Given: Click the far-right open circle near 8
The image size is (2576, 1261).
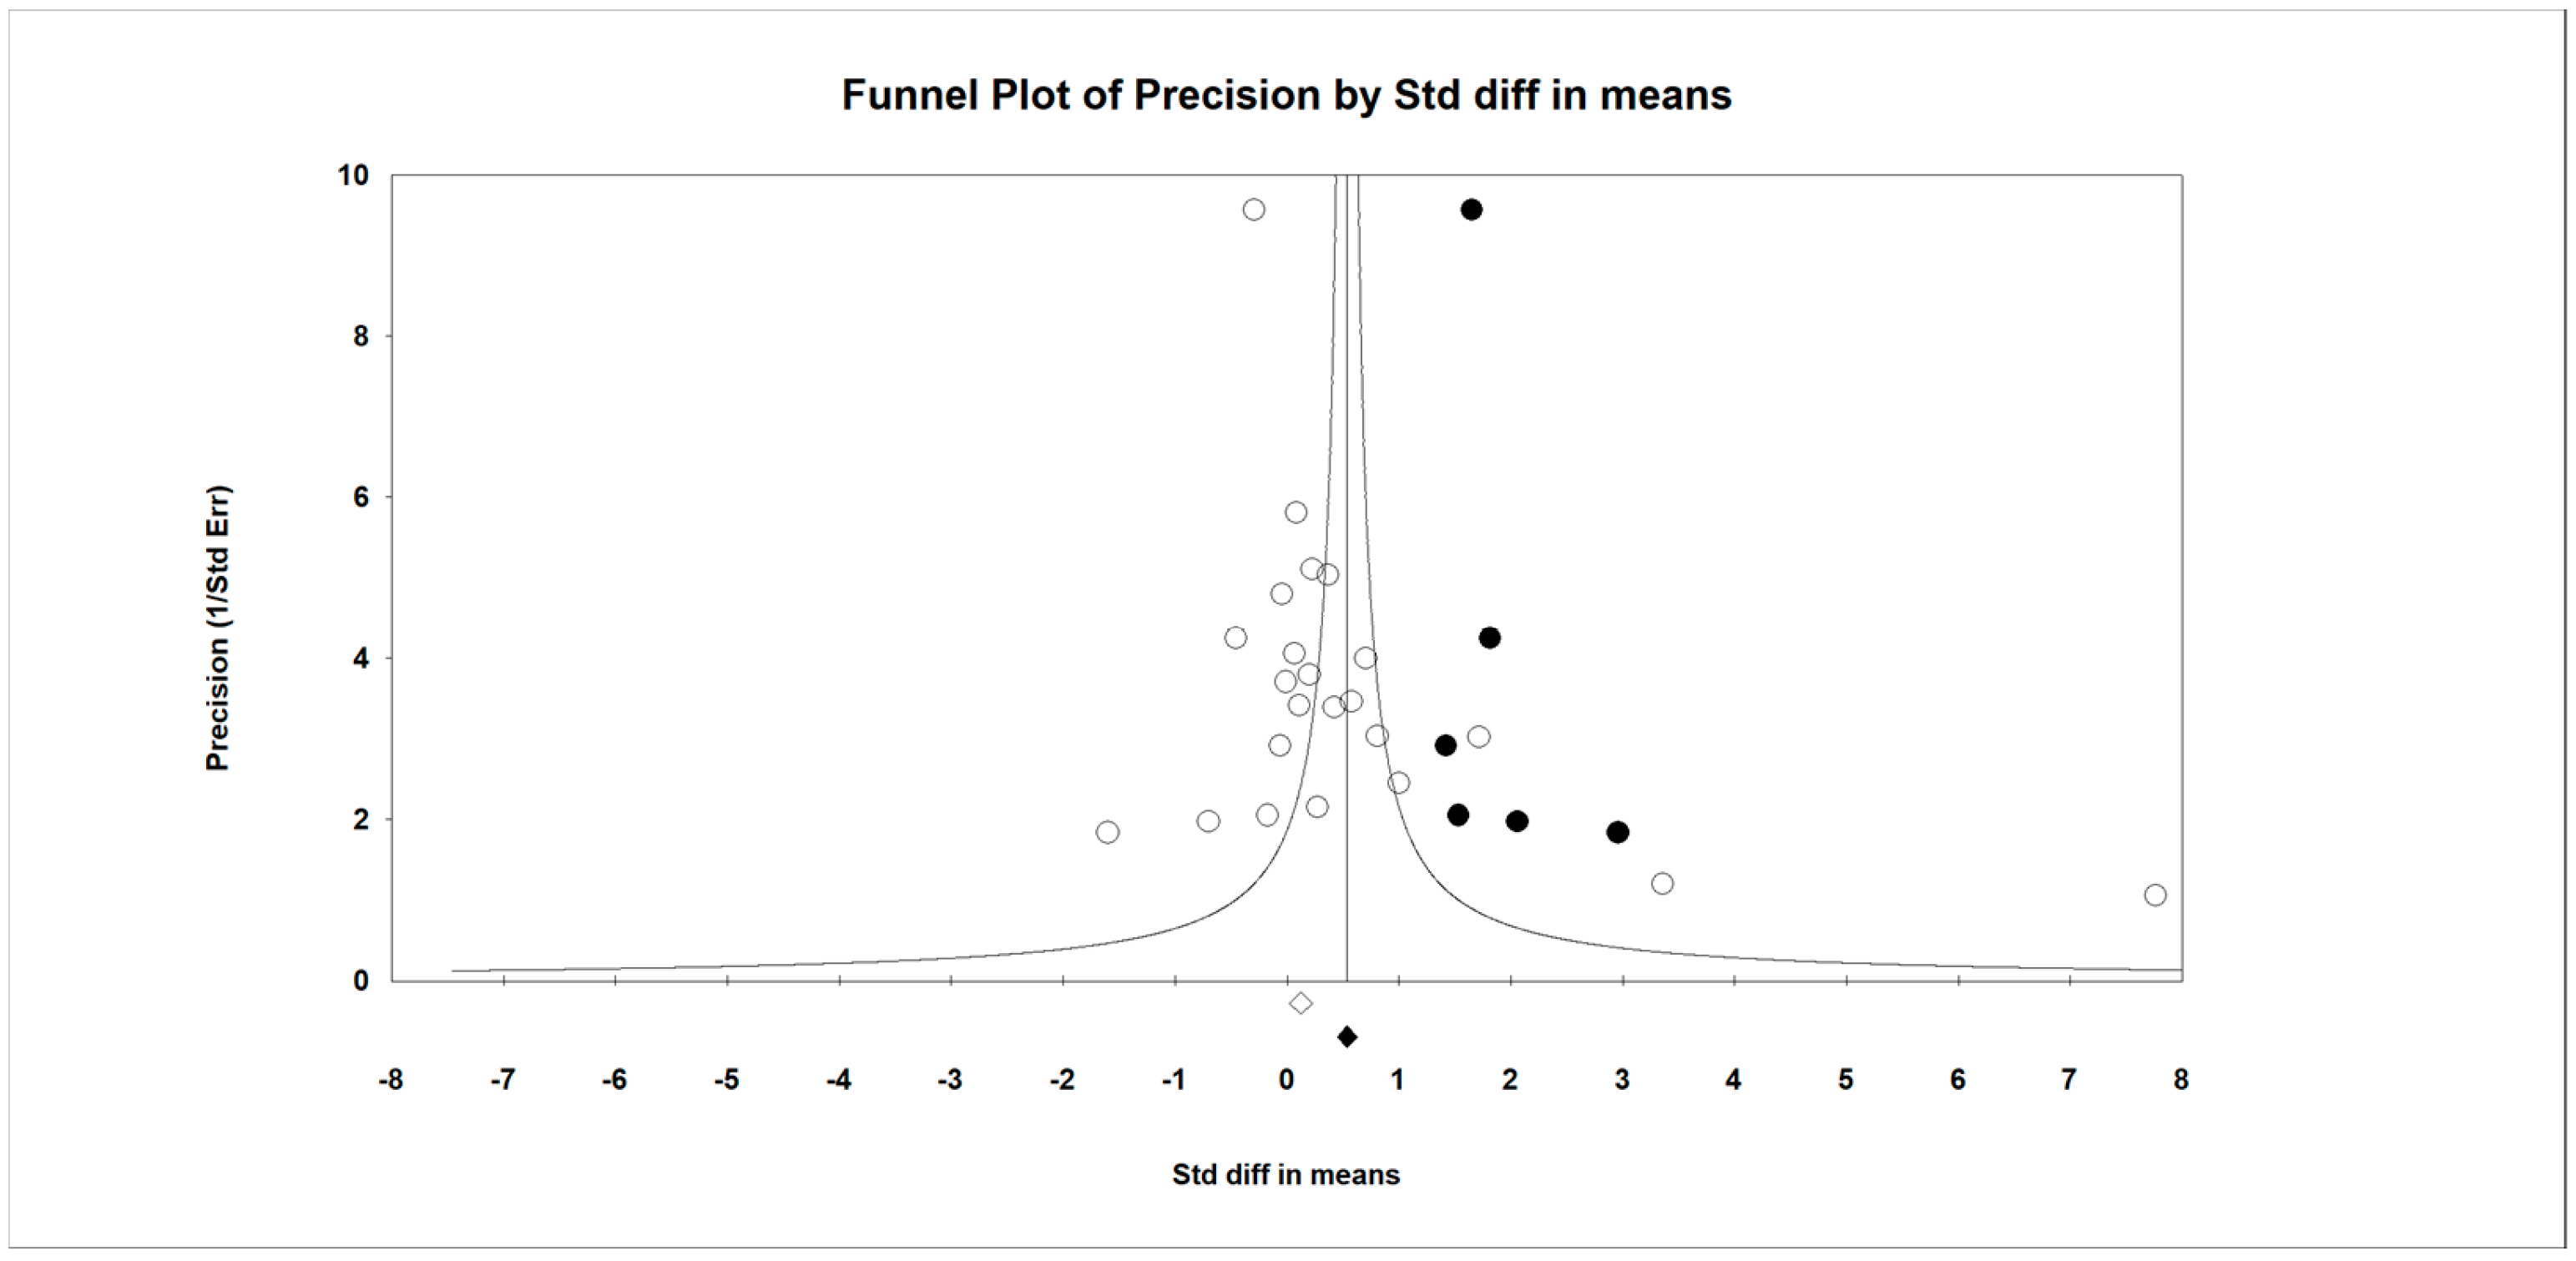Looking at the screenshot, I should 2155,895.
